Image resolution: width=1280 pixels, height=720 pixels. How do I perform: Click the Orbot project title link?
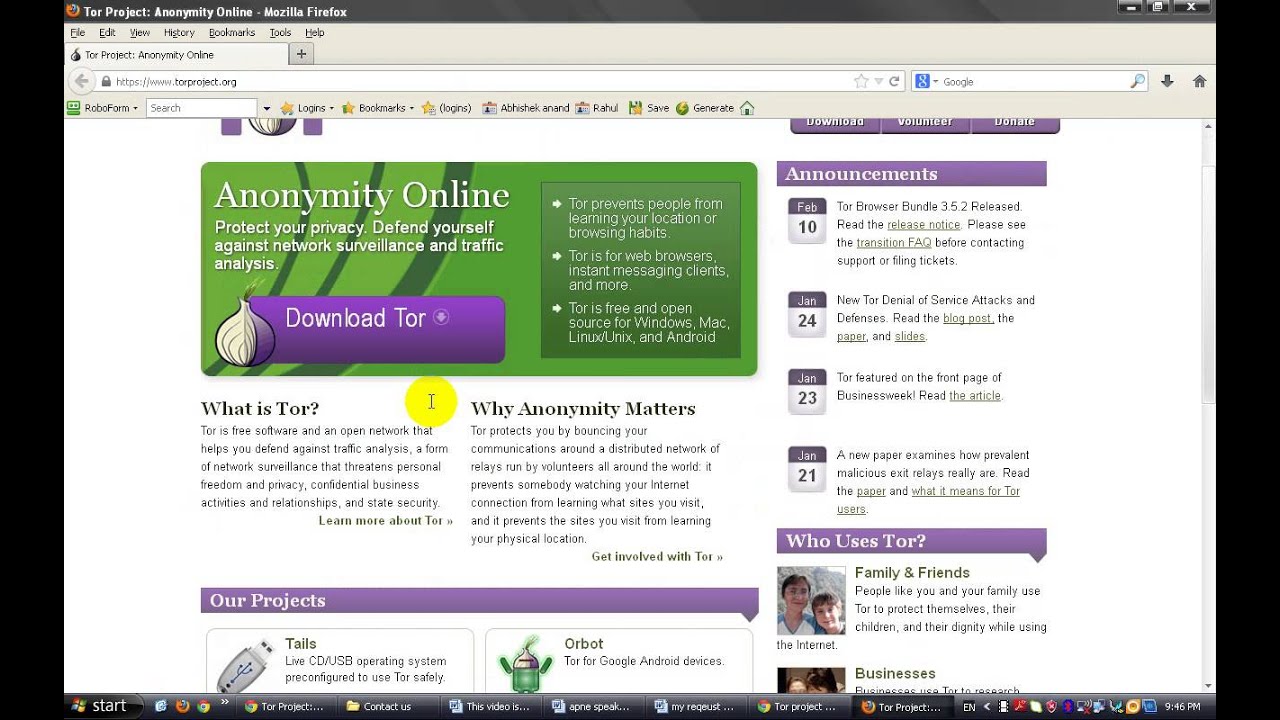pyautogui.click(x=583, y=644)
